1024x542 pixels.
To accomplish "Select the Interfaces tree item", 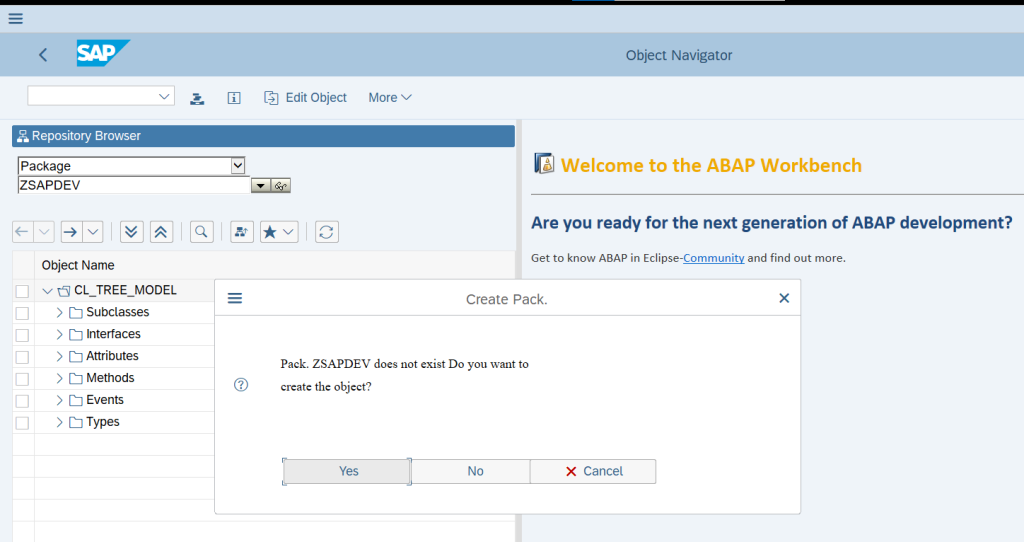I will (x=113, y=334).
